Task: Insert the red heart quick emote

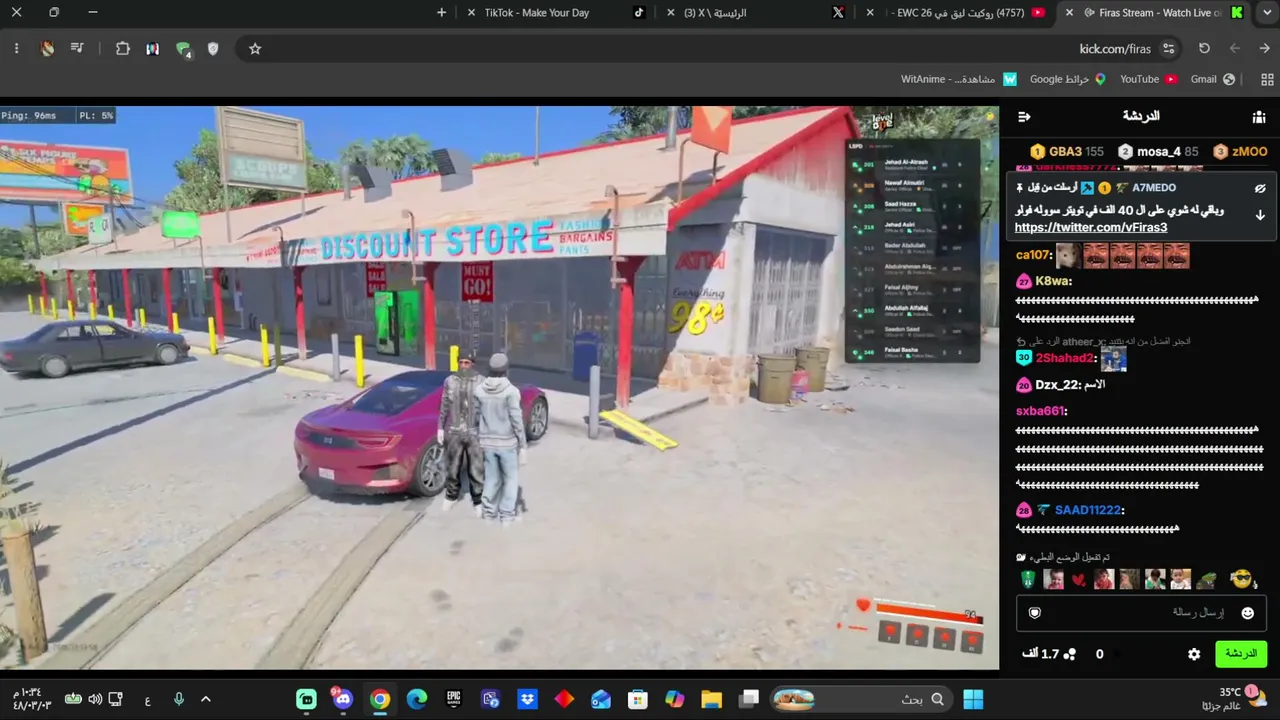Action: pos(1078,580)
